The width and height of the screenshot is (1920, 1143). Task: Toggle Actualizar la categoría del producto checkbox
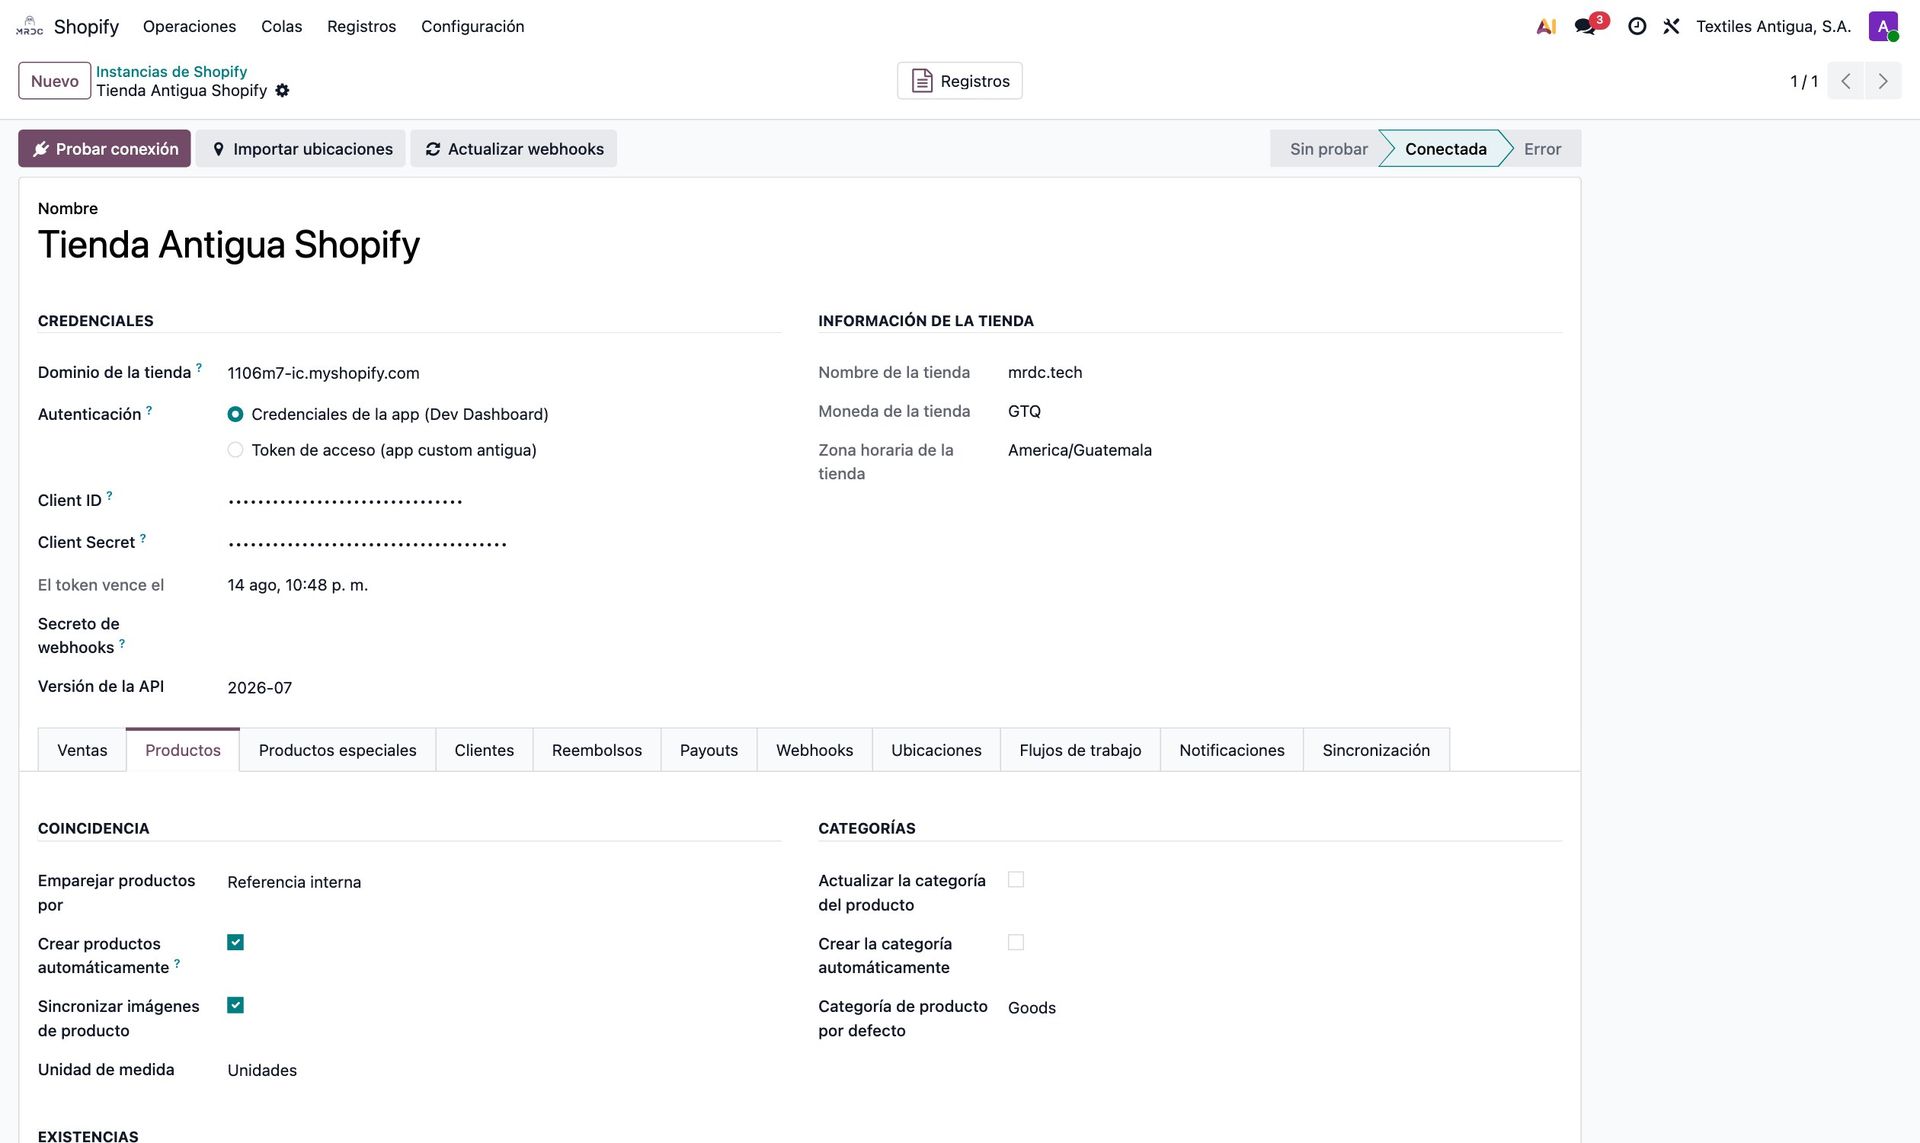[1016, 879]
